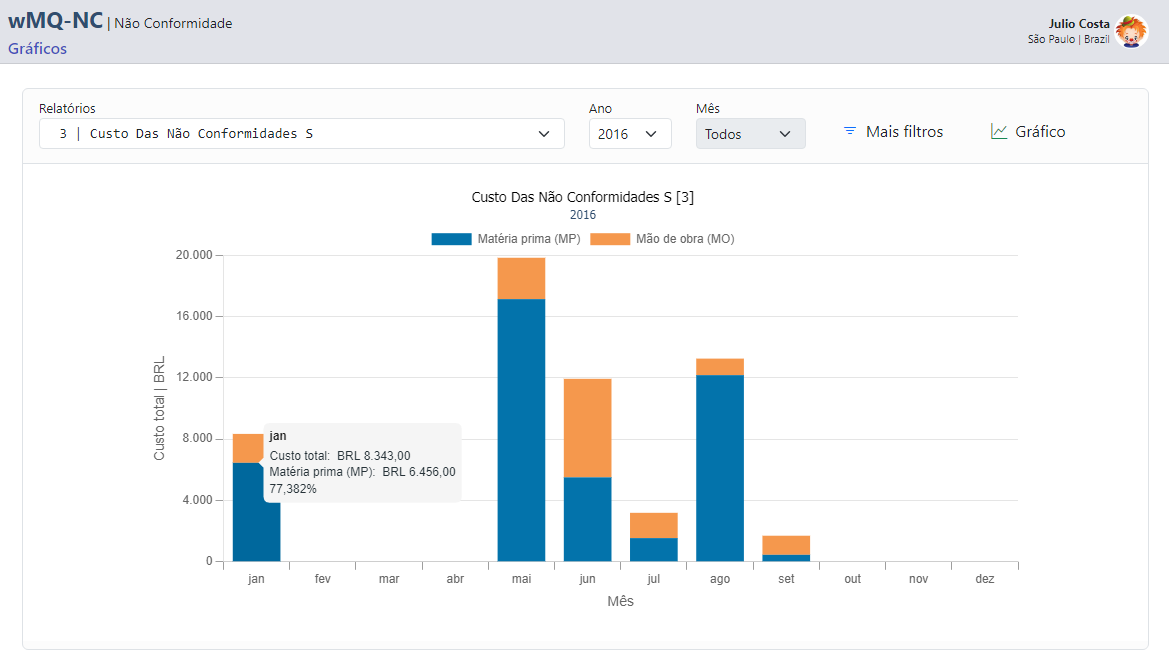Click the fev x-axis label
The image size is (1169, 670).
(x=322, y=578)
